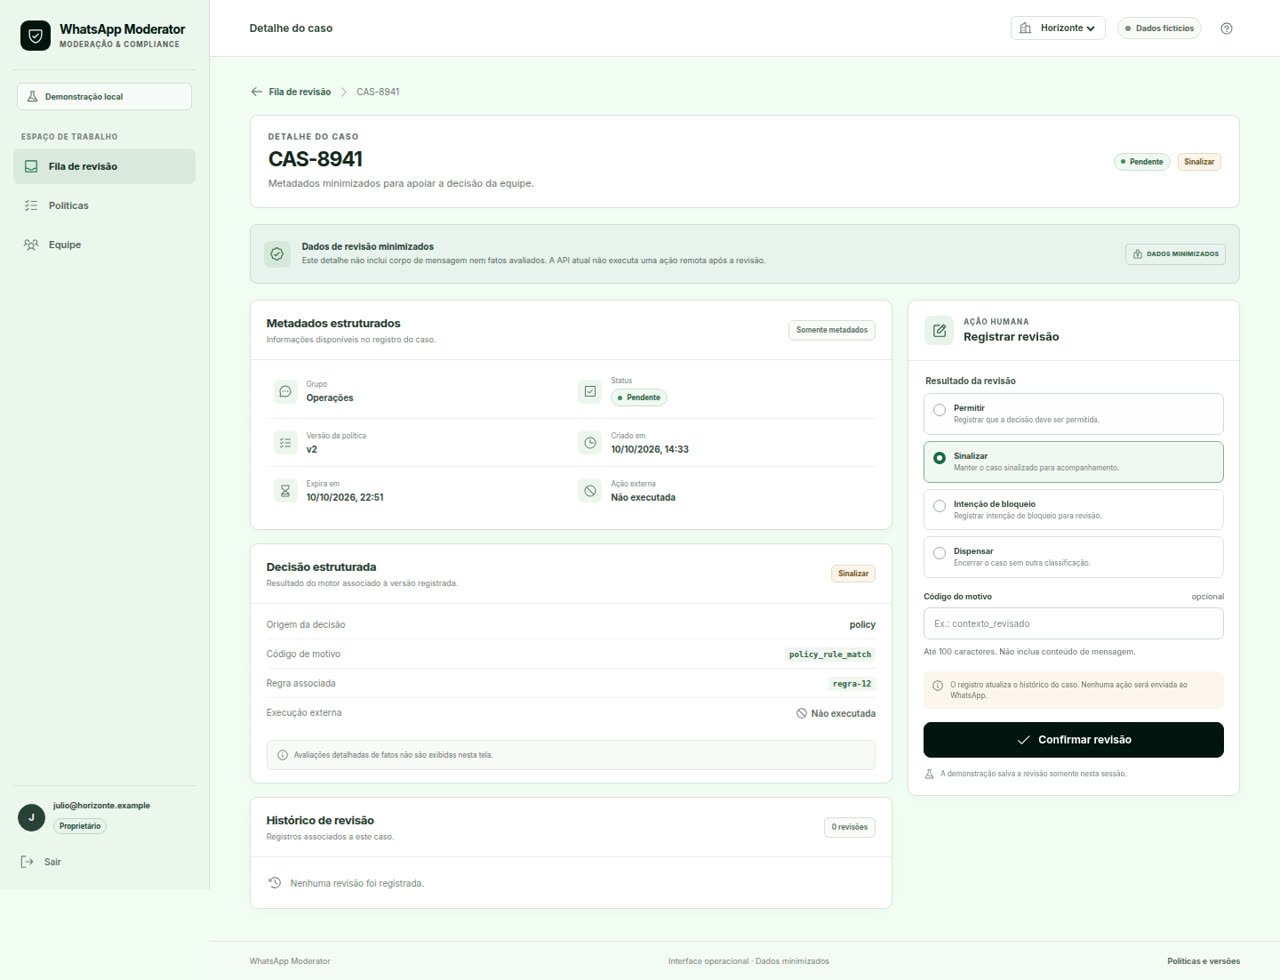
Task: Click the CAS-8941 breadcrumb text
Action: pyautogui.click(x=378, y=92)
